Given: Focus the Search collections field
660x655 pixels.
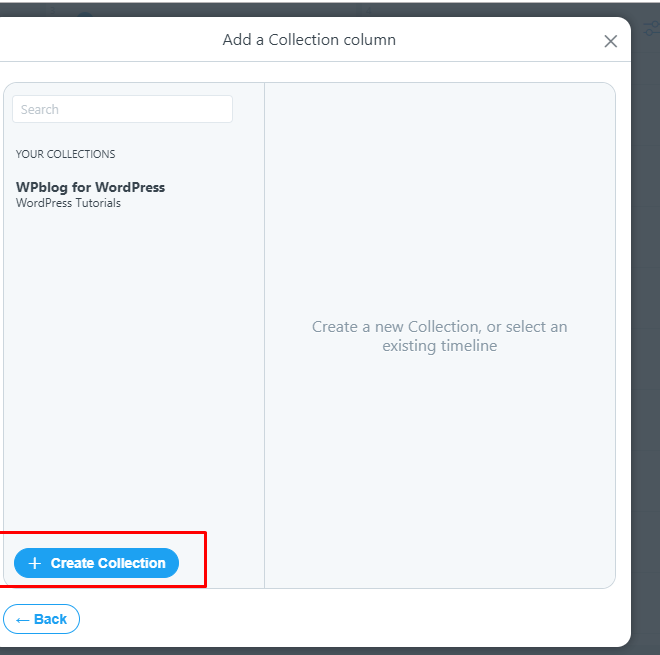Looking at the screenshot, I should [x=122, y=109].
